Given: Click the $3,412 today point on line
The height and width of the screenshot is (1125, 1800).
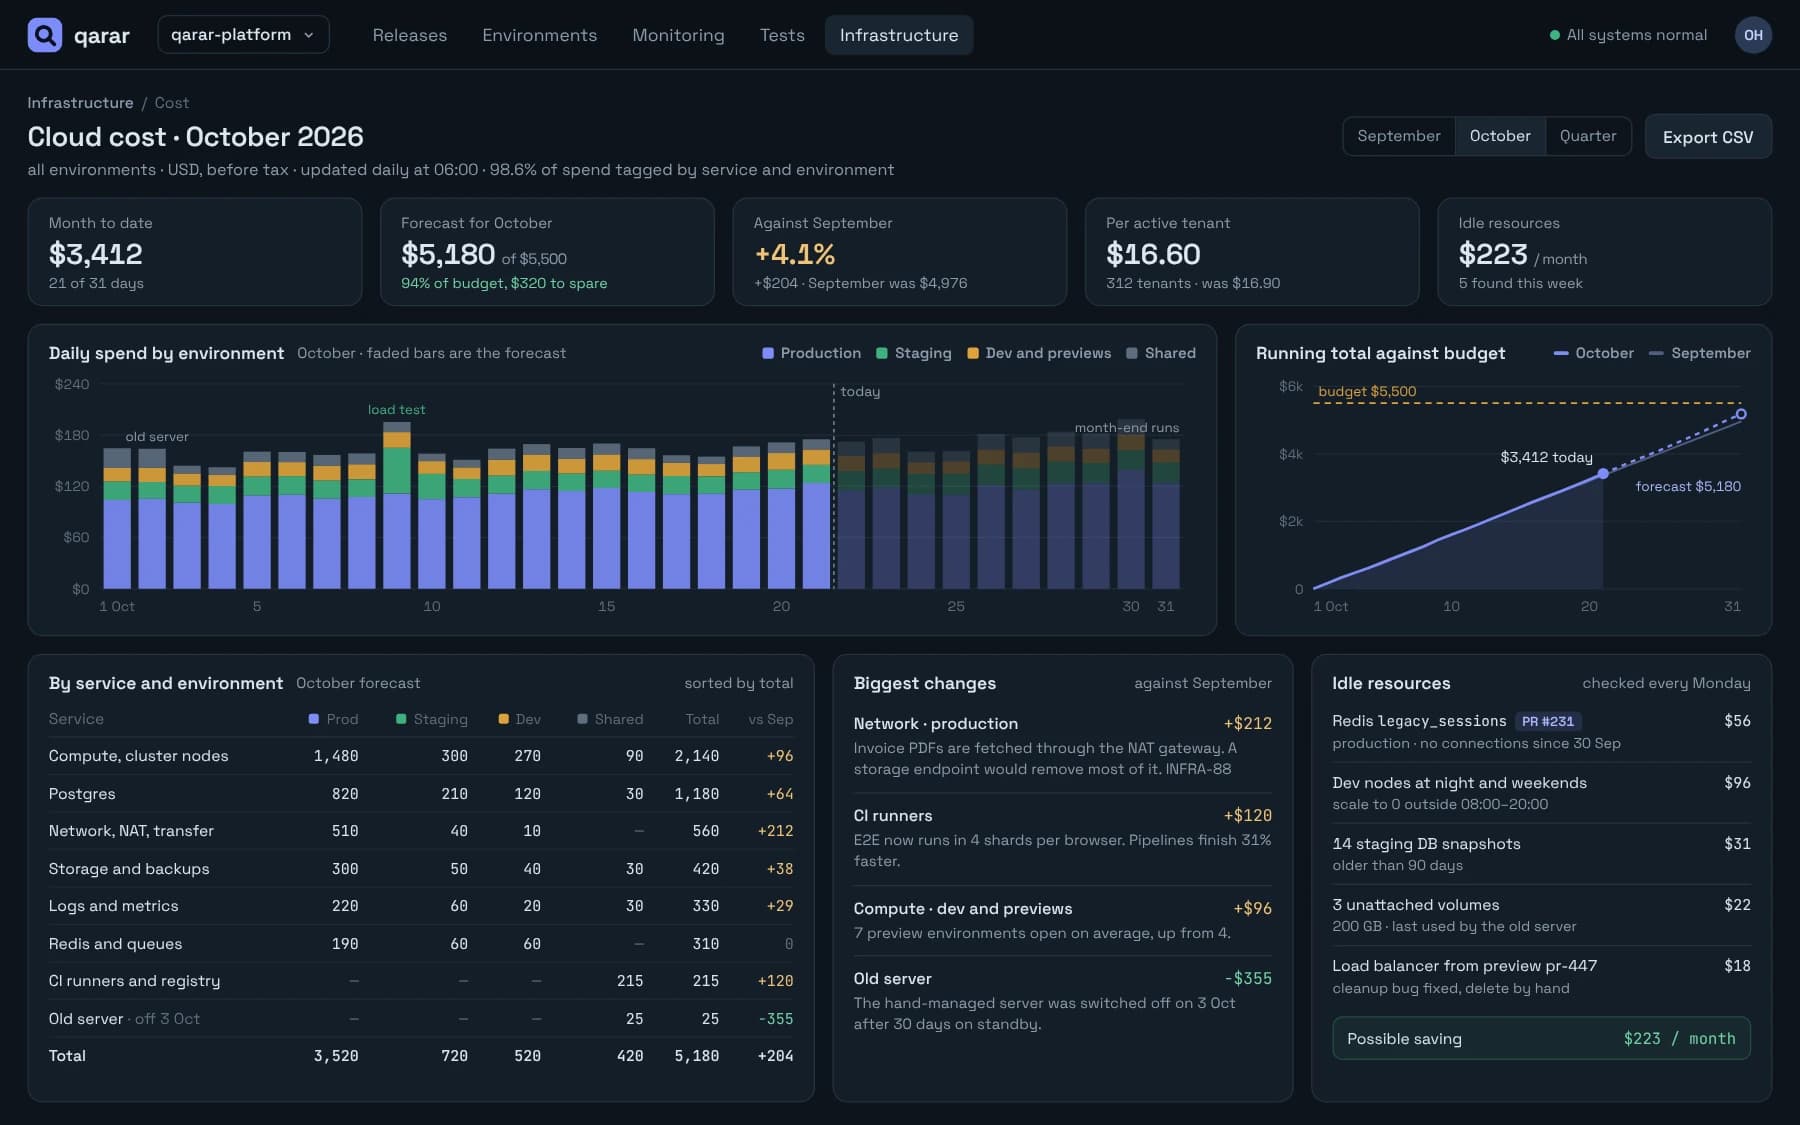Looking at the screenshot, I should [1603, 474].
